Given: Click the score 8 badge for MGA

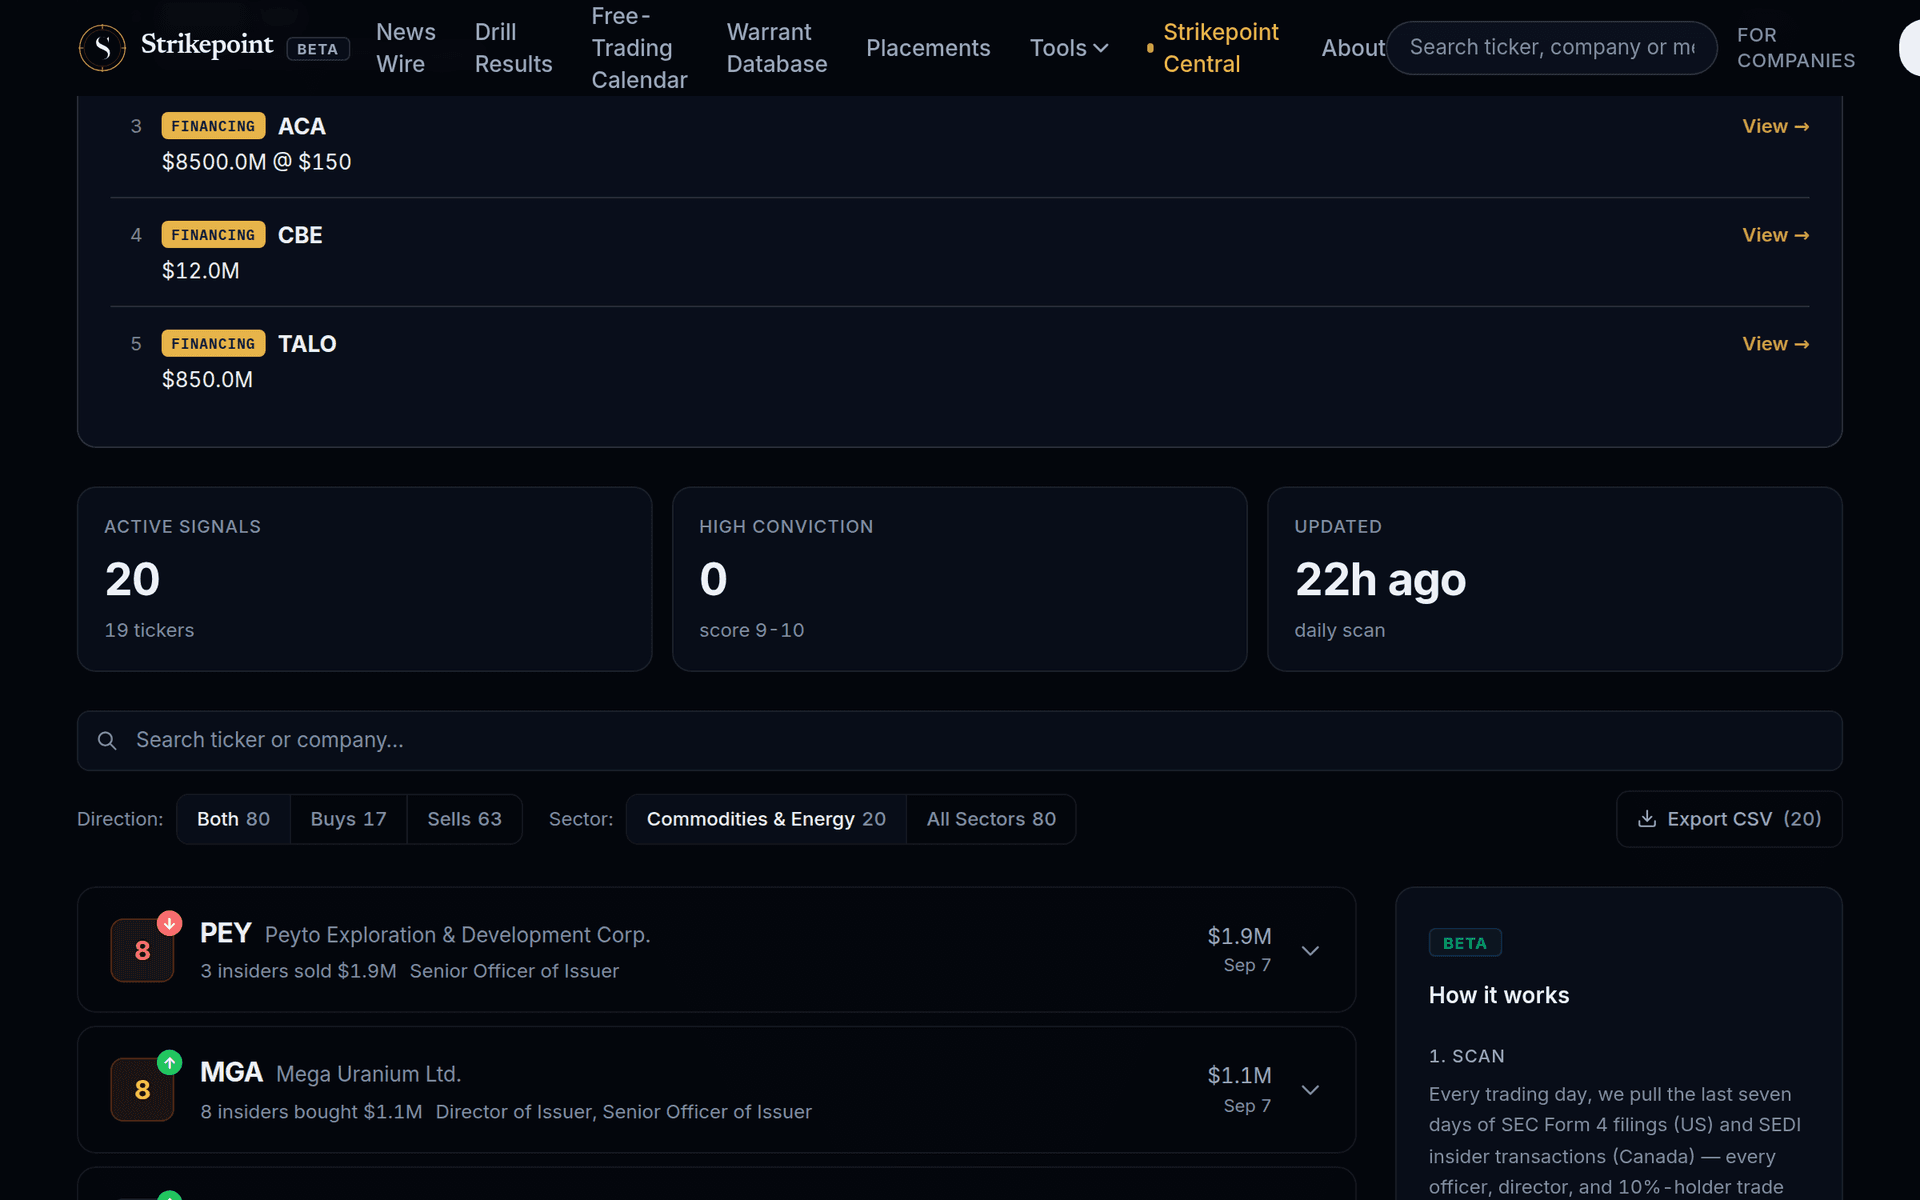Looking at the screenshot, I should [x=142, y=1089].
